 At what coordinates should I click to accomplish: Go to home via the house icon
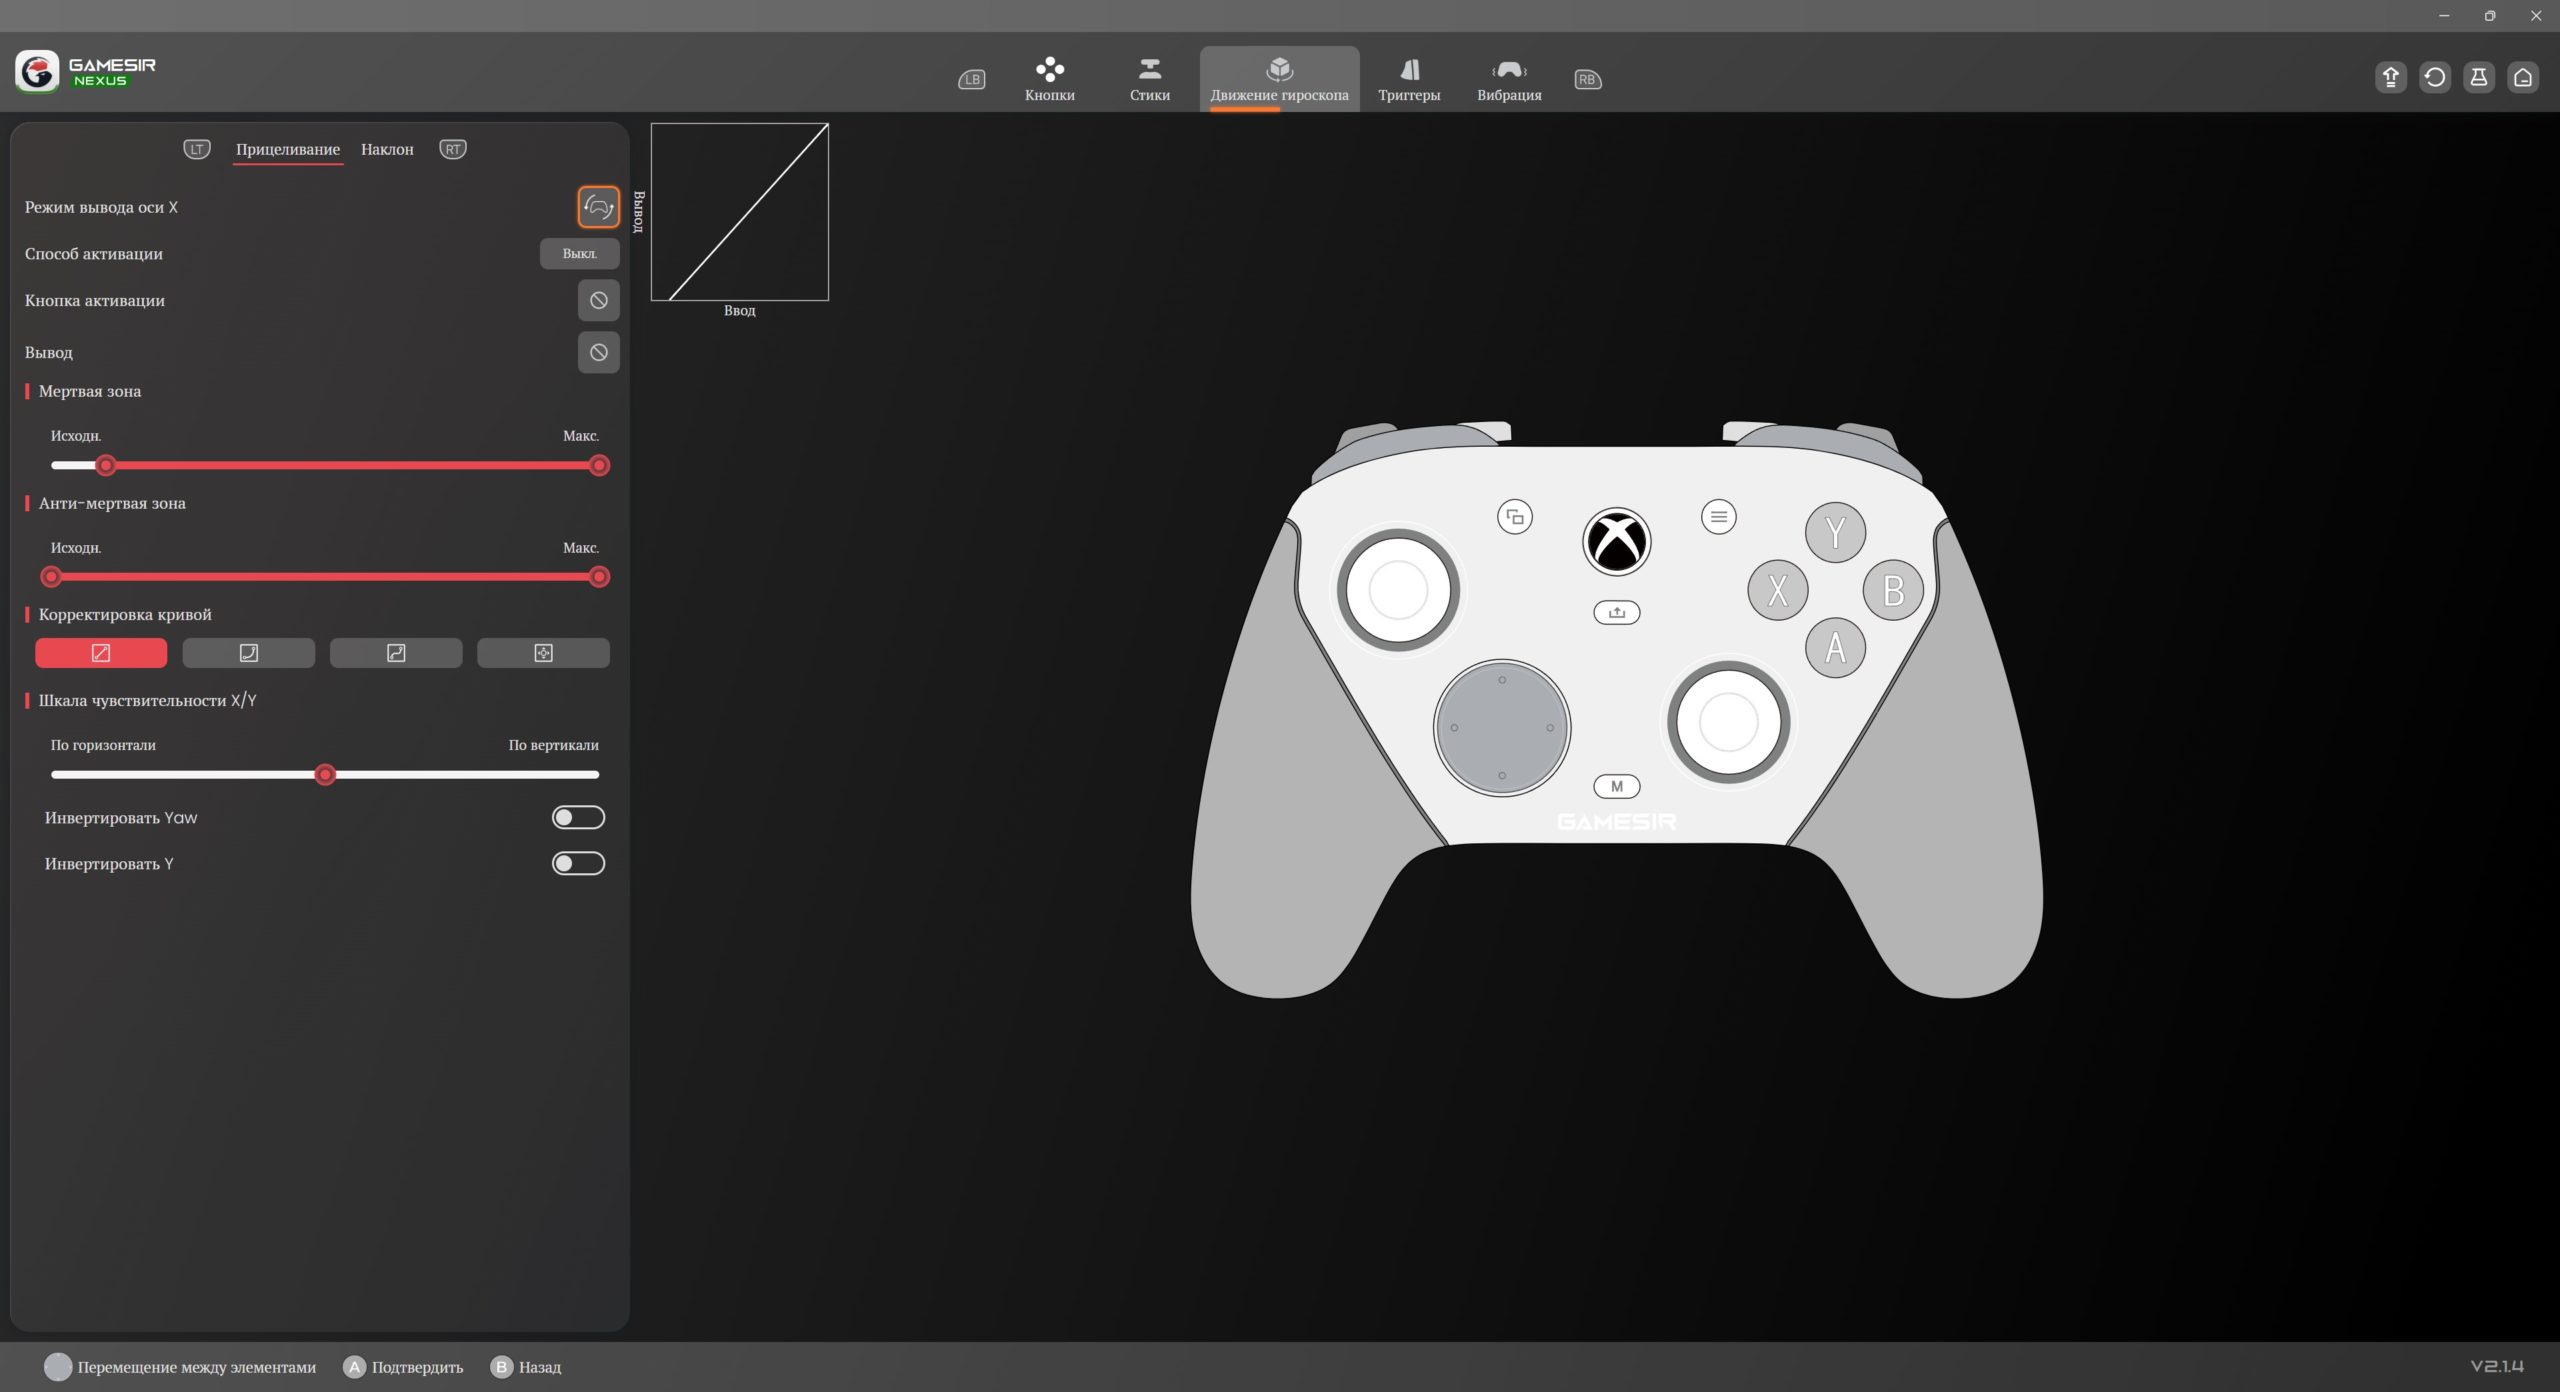pyautogui.click(x=2522, y=77)
